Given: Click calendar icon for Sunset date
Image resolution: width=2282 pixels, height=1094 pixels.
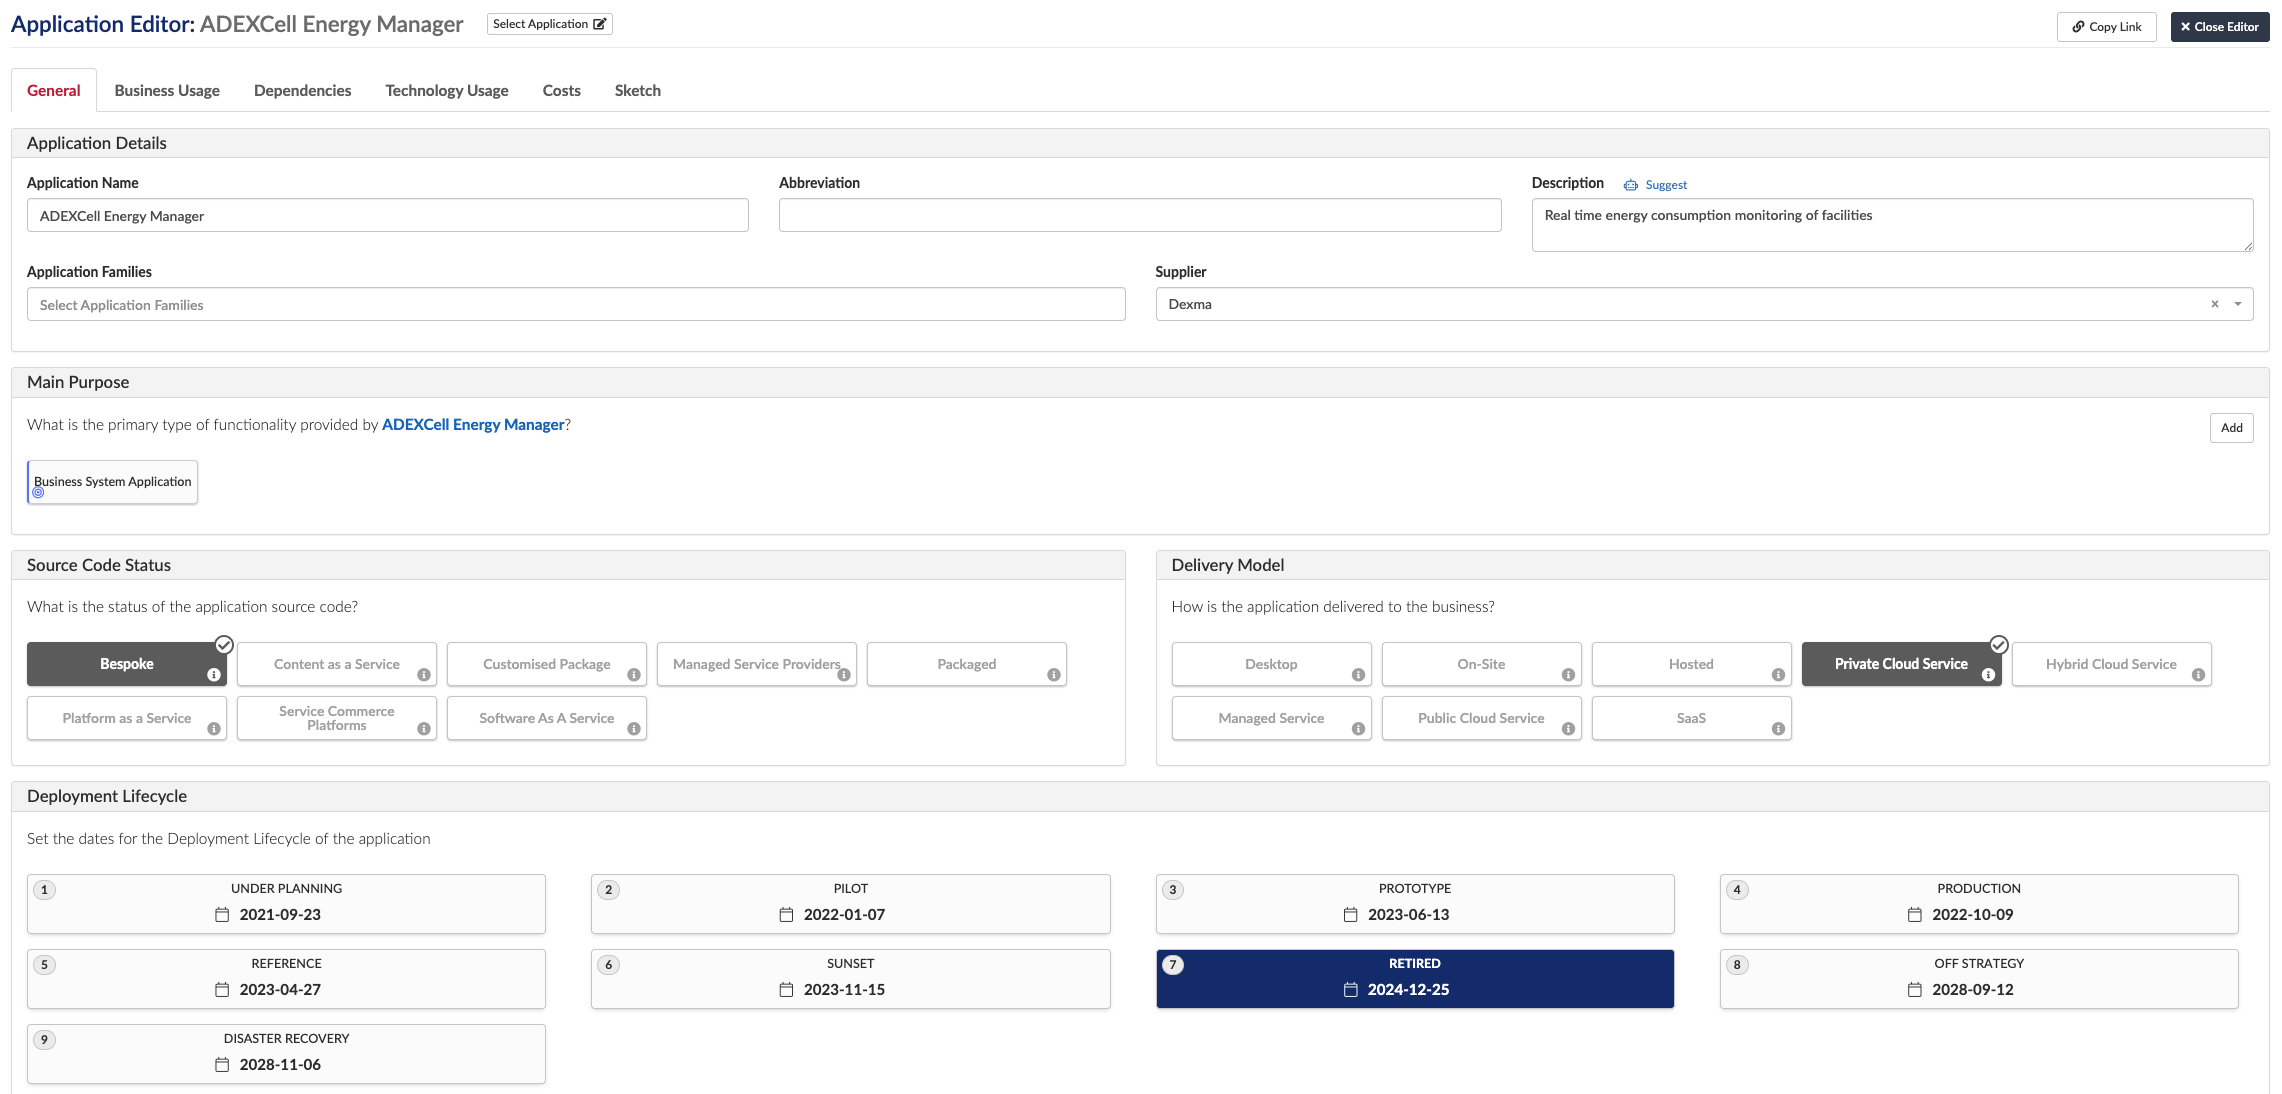Looking at the screenshot, I should click(786, 990).
